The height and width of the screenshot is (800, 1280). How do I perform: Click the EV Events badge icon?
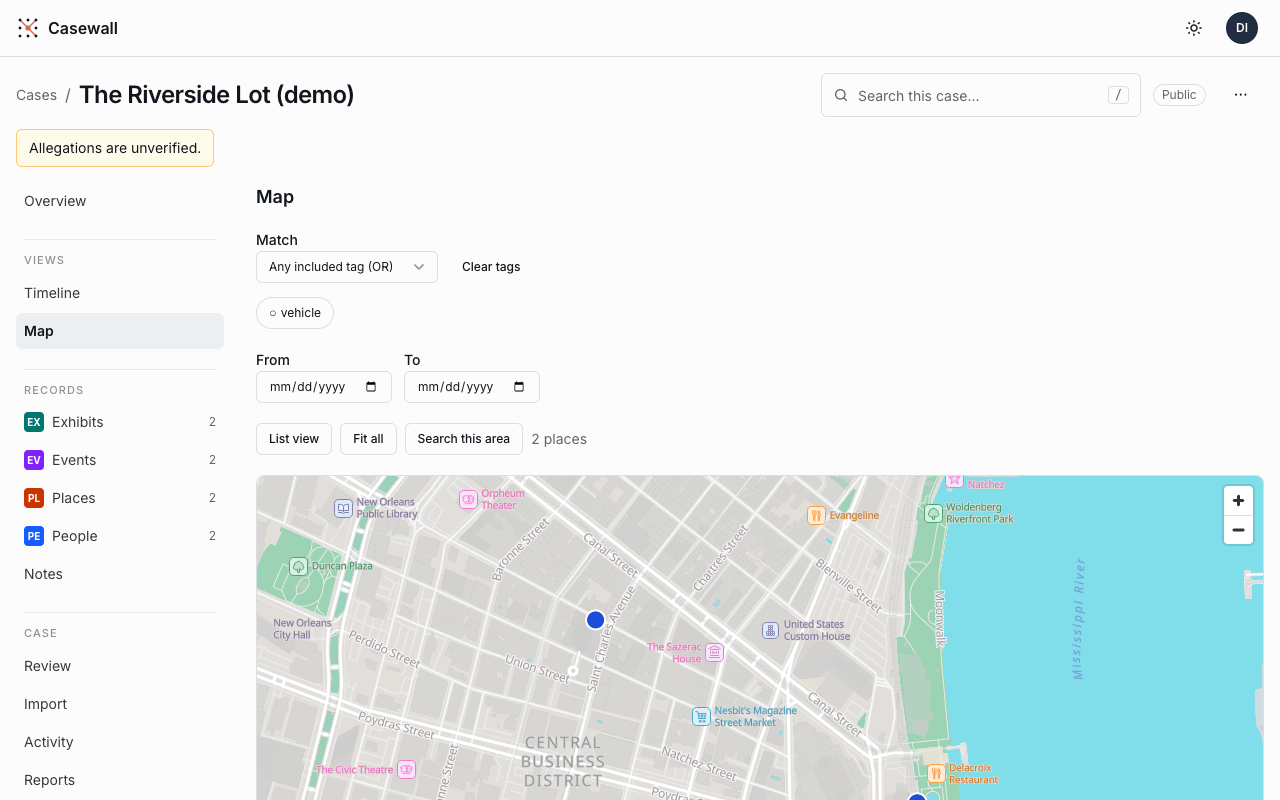[34, 460]
